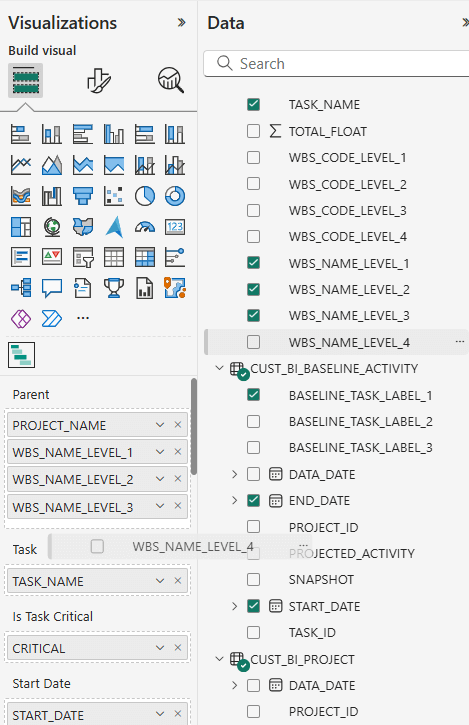Open WBS_NAME_LEVEL_1 field dropdown in Parent
The image size is (469, 725).
[160, 452]
